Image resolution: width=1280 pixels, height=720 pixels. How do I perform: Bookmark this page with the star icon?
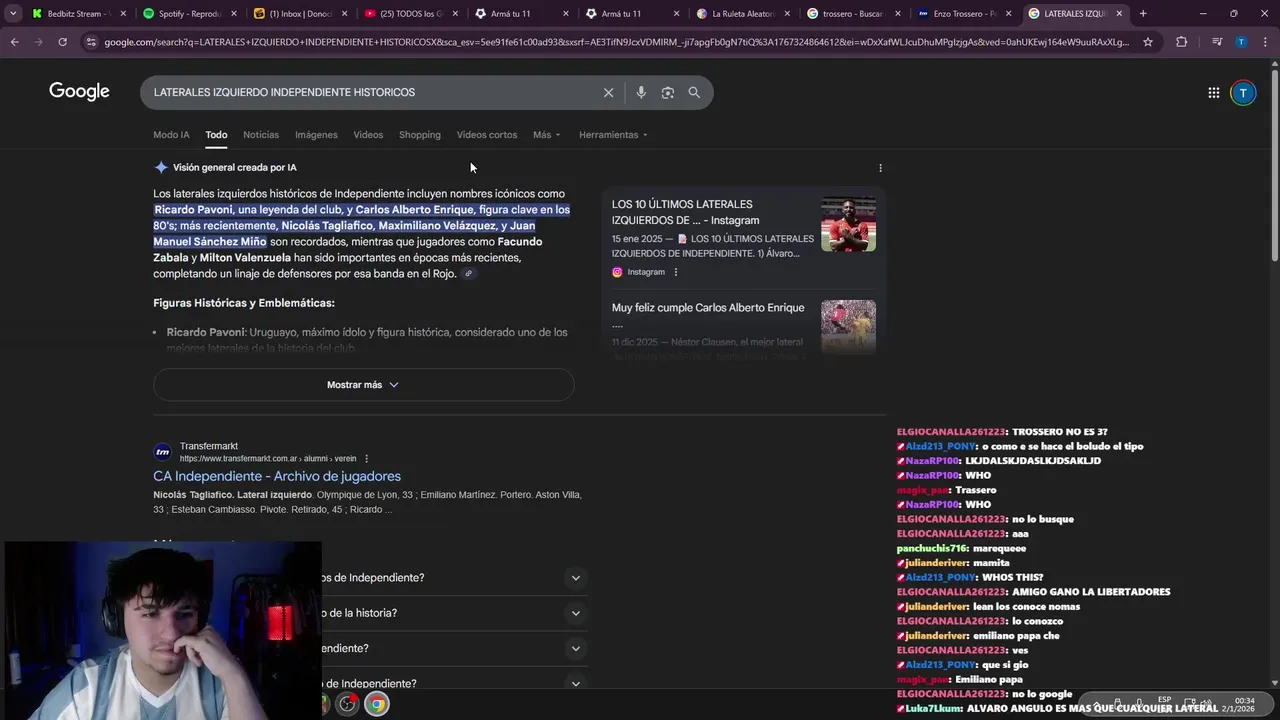pos(1148,42)
